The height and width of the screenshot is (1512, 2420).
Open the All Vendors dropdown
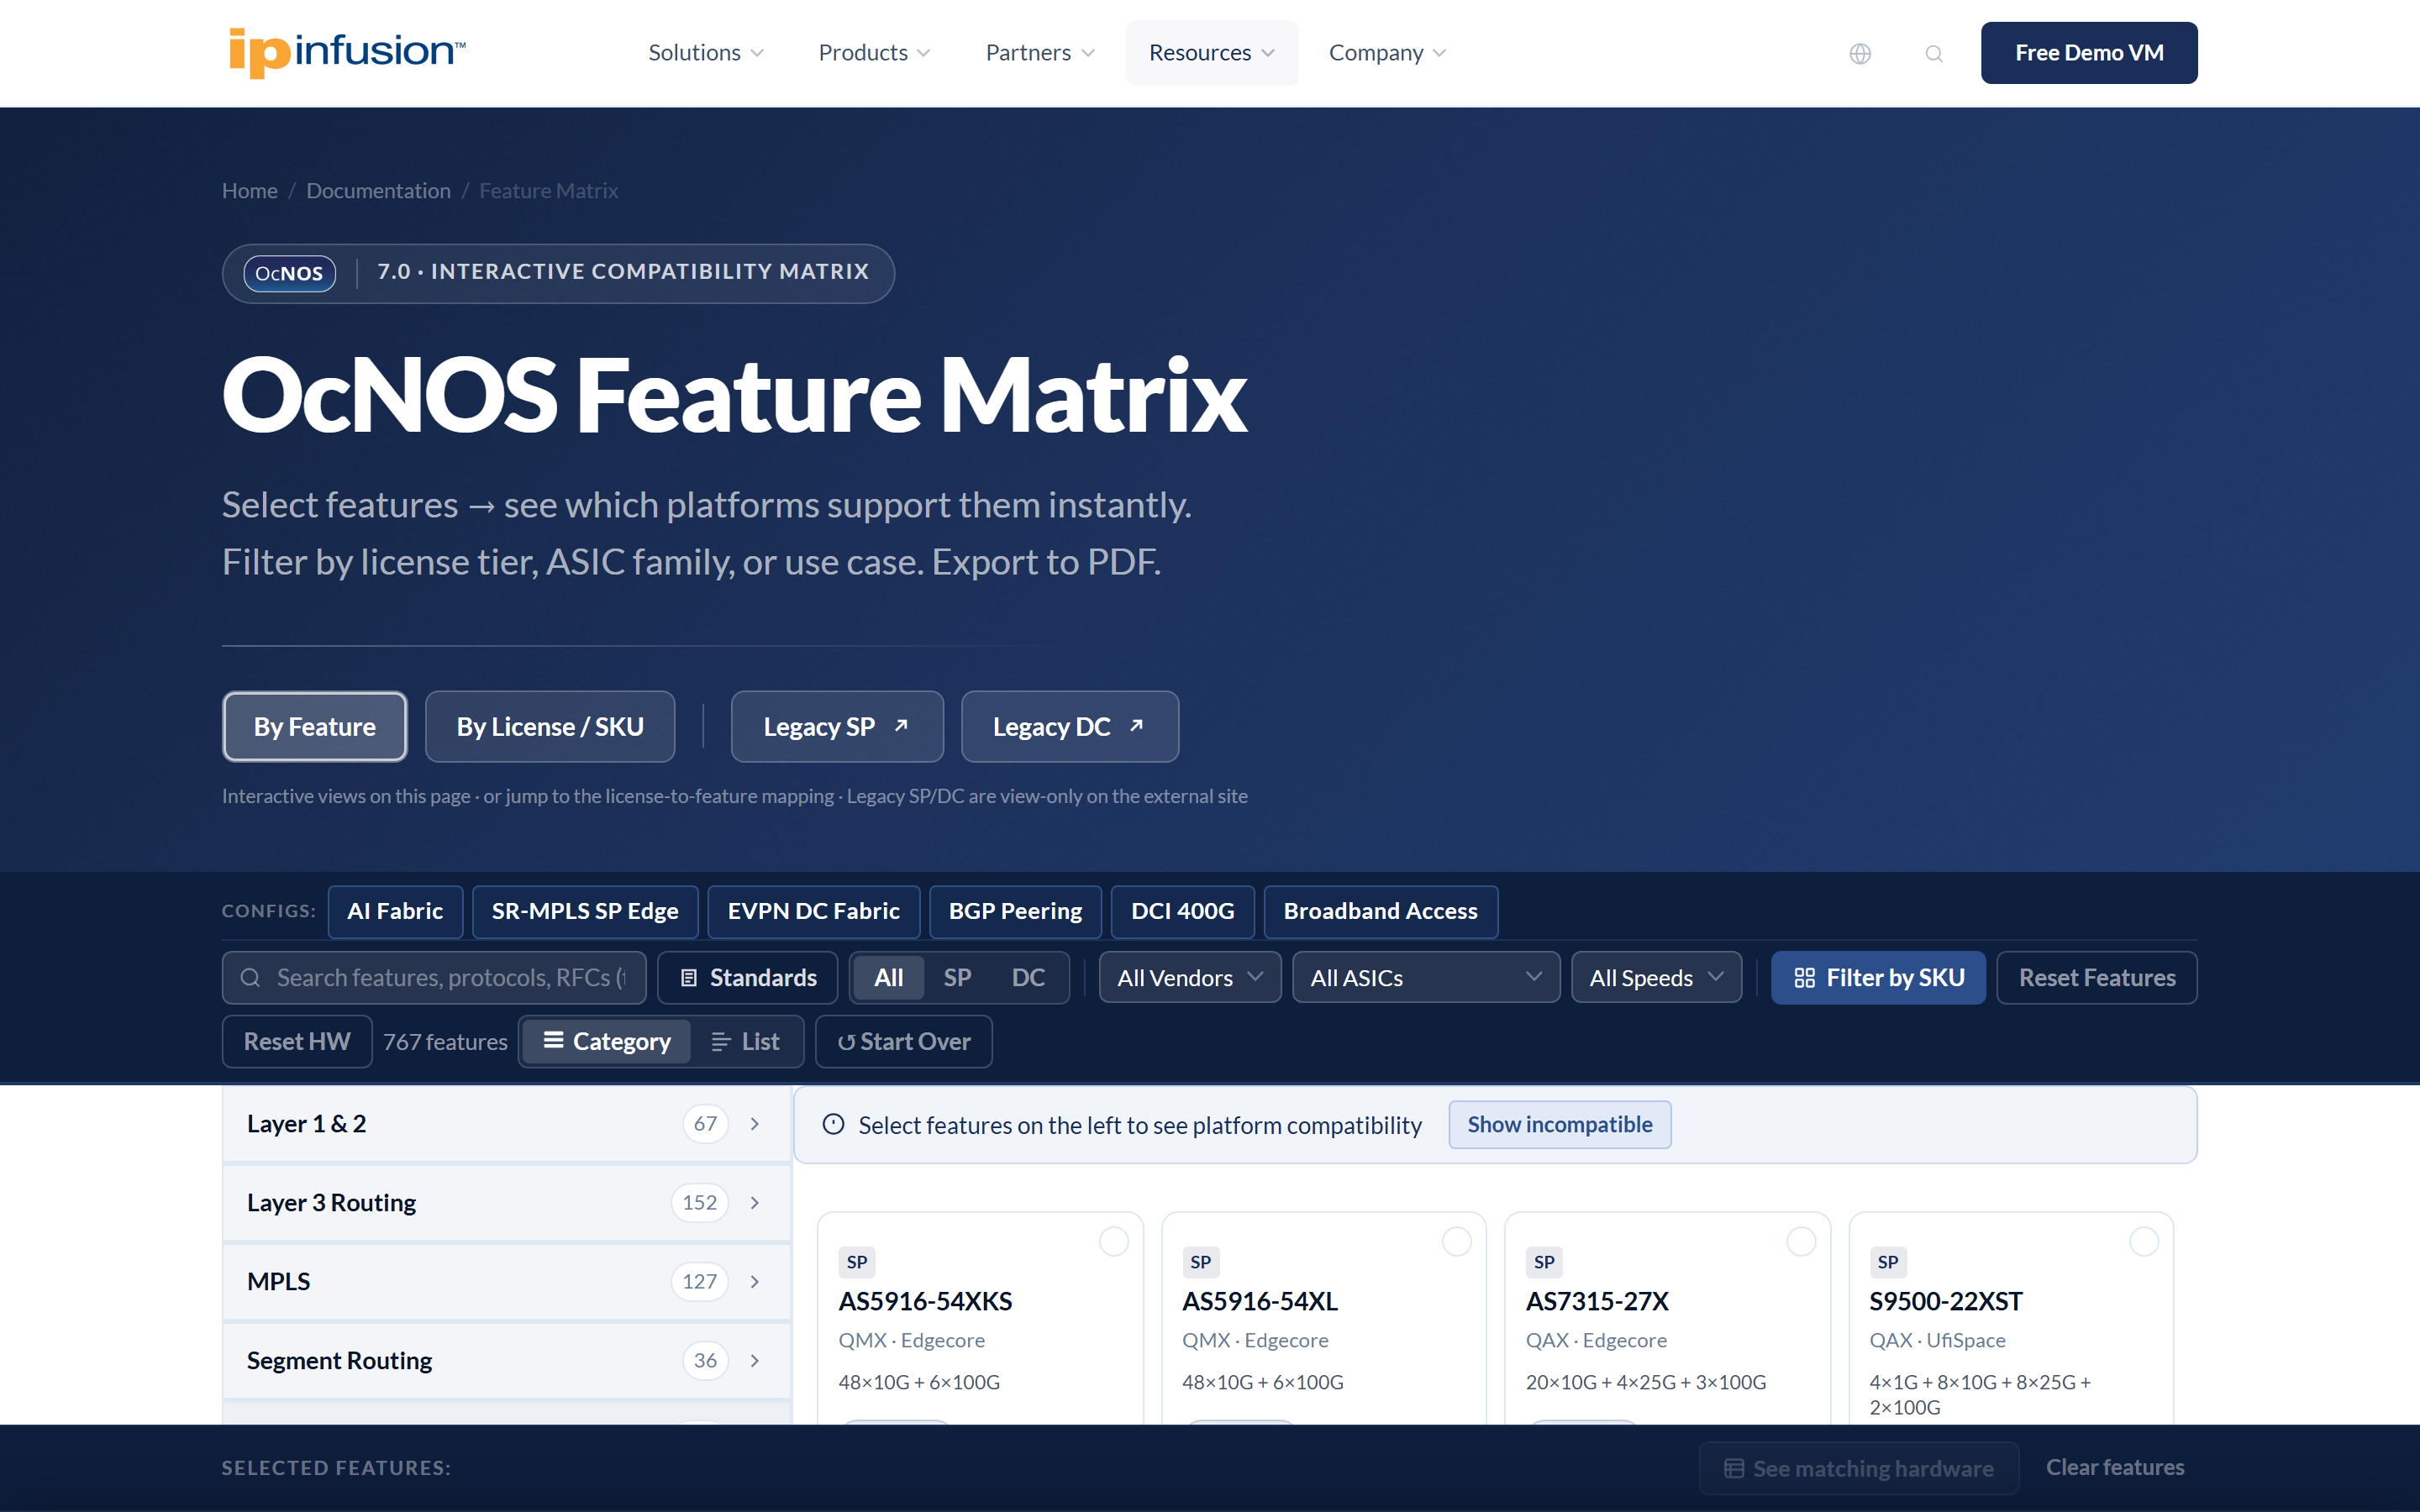click(1190, 978)
